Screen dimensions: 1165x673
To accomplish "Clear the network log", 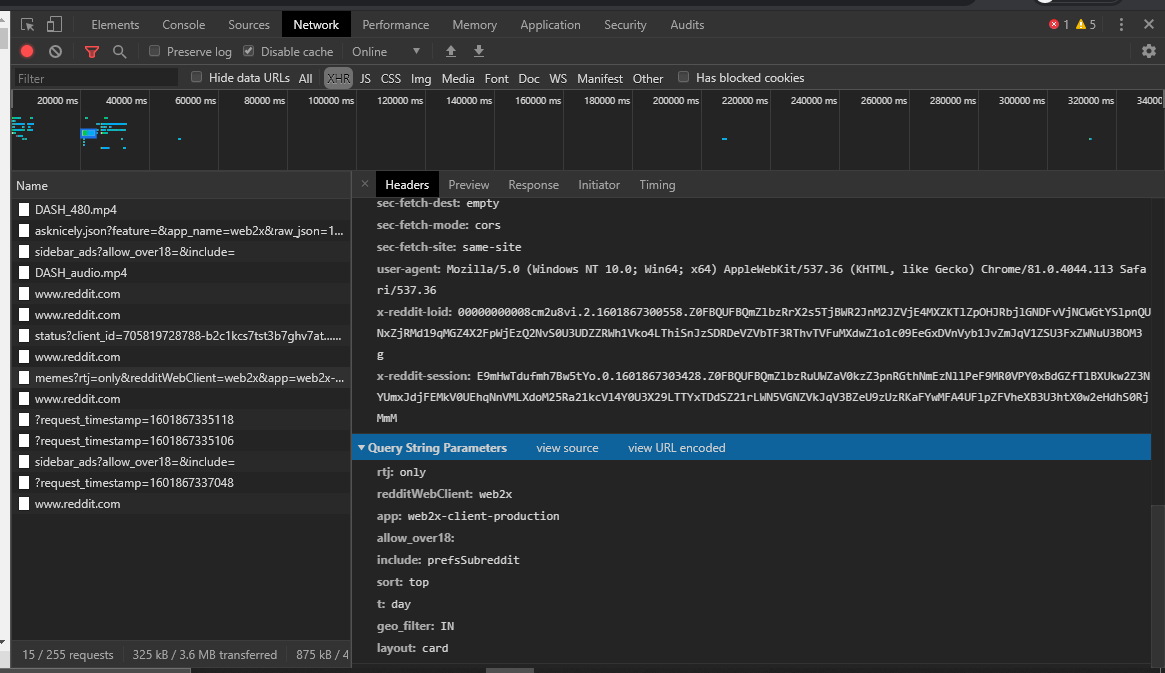I will [x=55, y=52].
